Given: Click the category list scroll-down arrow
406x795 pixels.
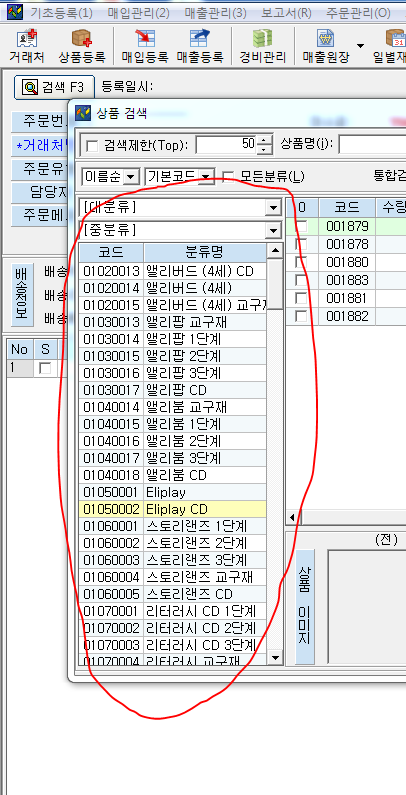Looking at the screenshot, I should [x=275, y=658].
